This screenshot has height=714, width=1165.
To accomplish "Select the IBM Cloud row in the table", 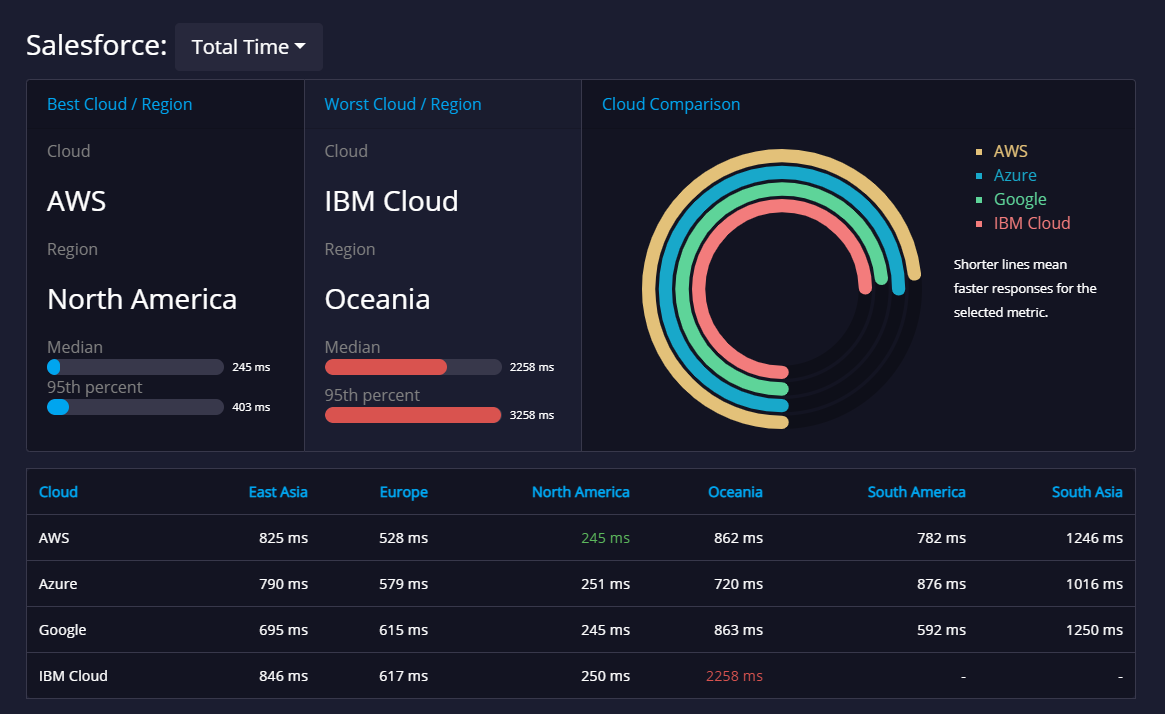I will 73,676.
